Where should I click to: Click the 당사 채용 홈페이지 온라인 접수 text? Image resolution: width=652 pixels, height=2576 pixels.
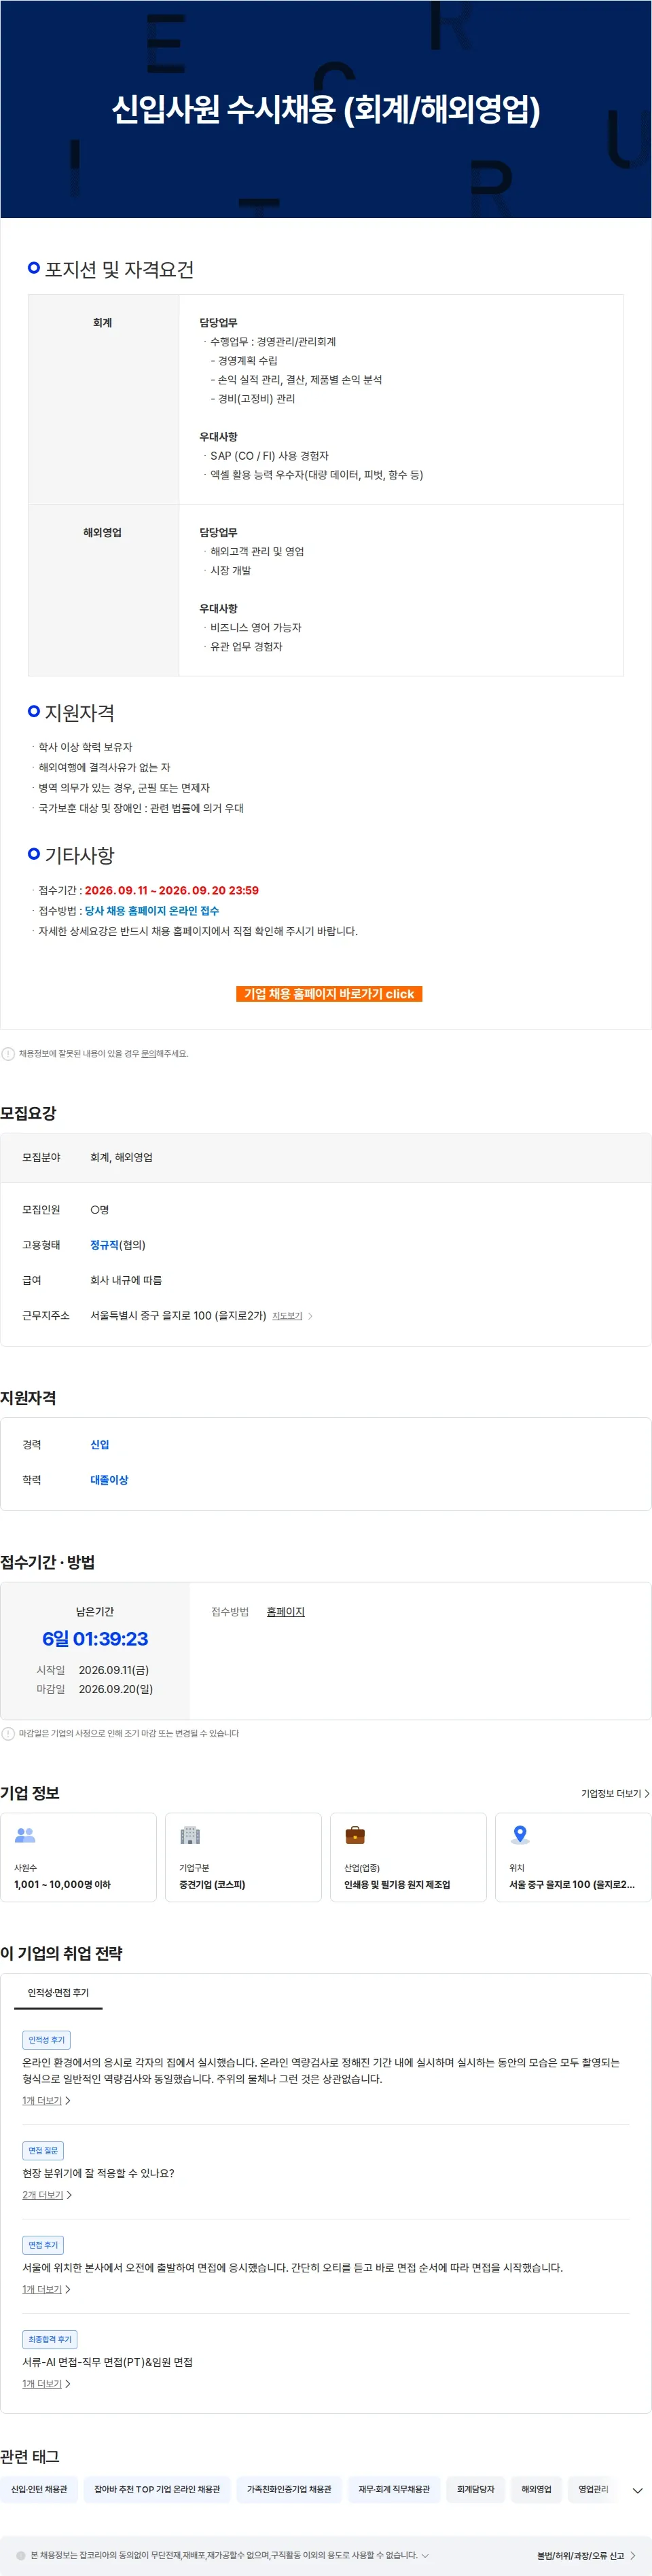[152, 910]
